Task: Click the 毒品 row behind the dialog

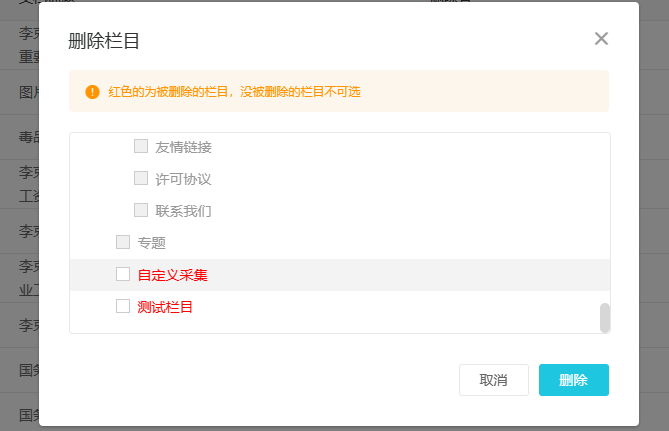Action: point(28,136)
